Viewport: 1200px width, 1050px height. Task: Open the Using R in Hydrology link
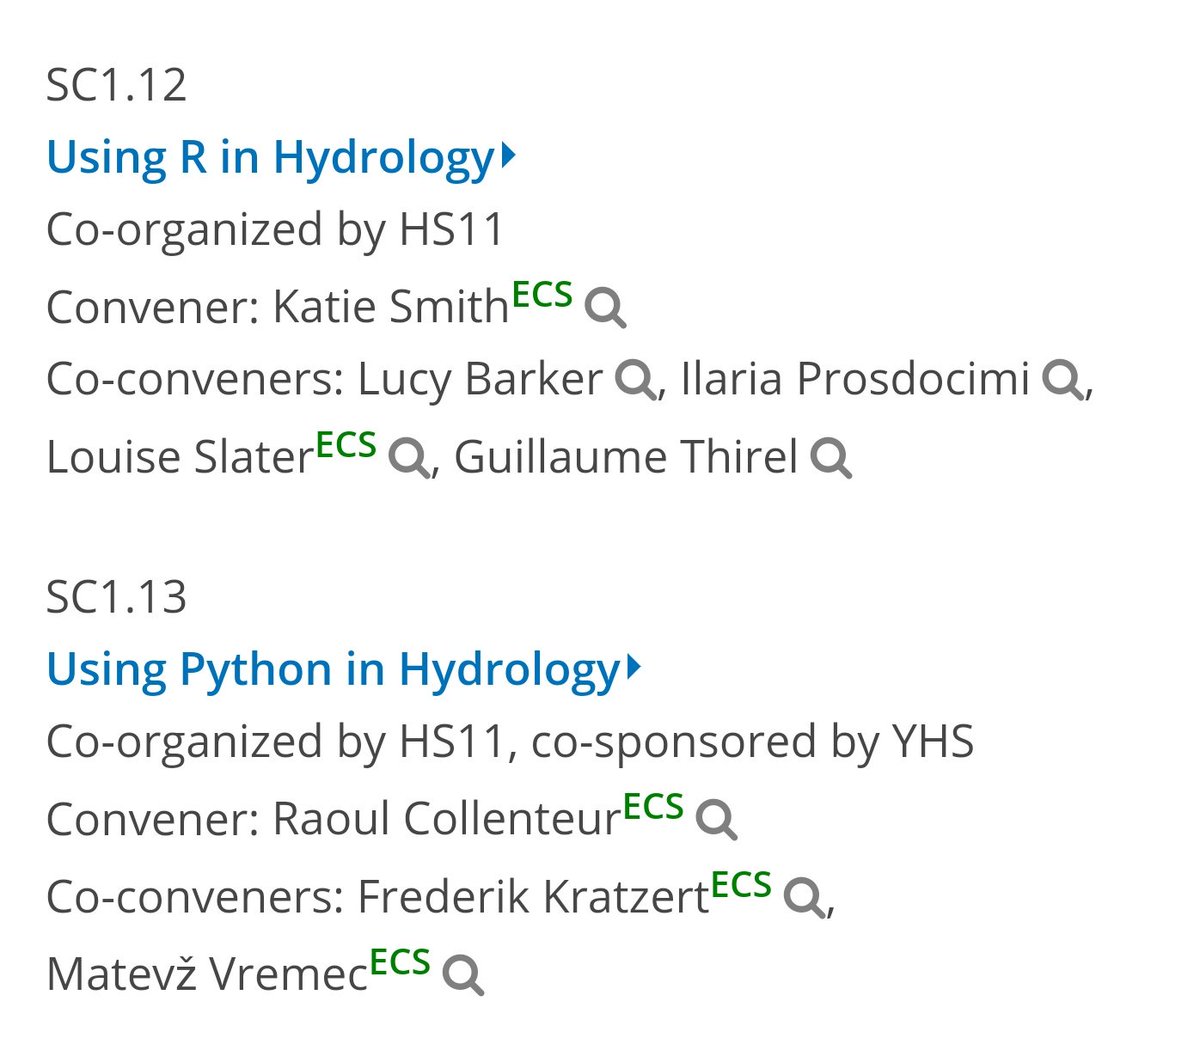coord(270,158)
